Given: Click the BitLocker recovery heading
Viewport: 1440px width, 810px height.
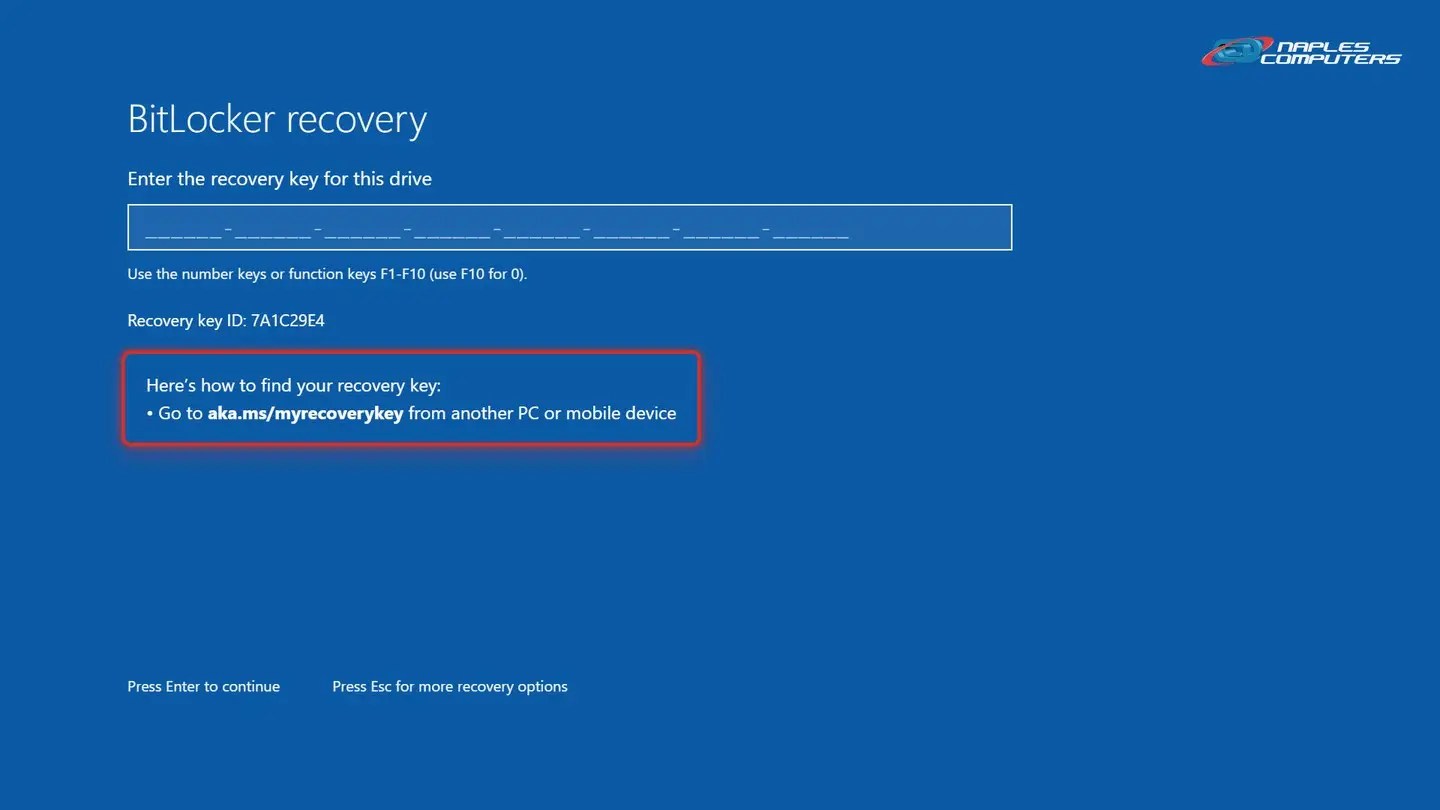Looking at the screenshot, I should click(277, 119).
